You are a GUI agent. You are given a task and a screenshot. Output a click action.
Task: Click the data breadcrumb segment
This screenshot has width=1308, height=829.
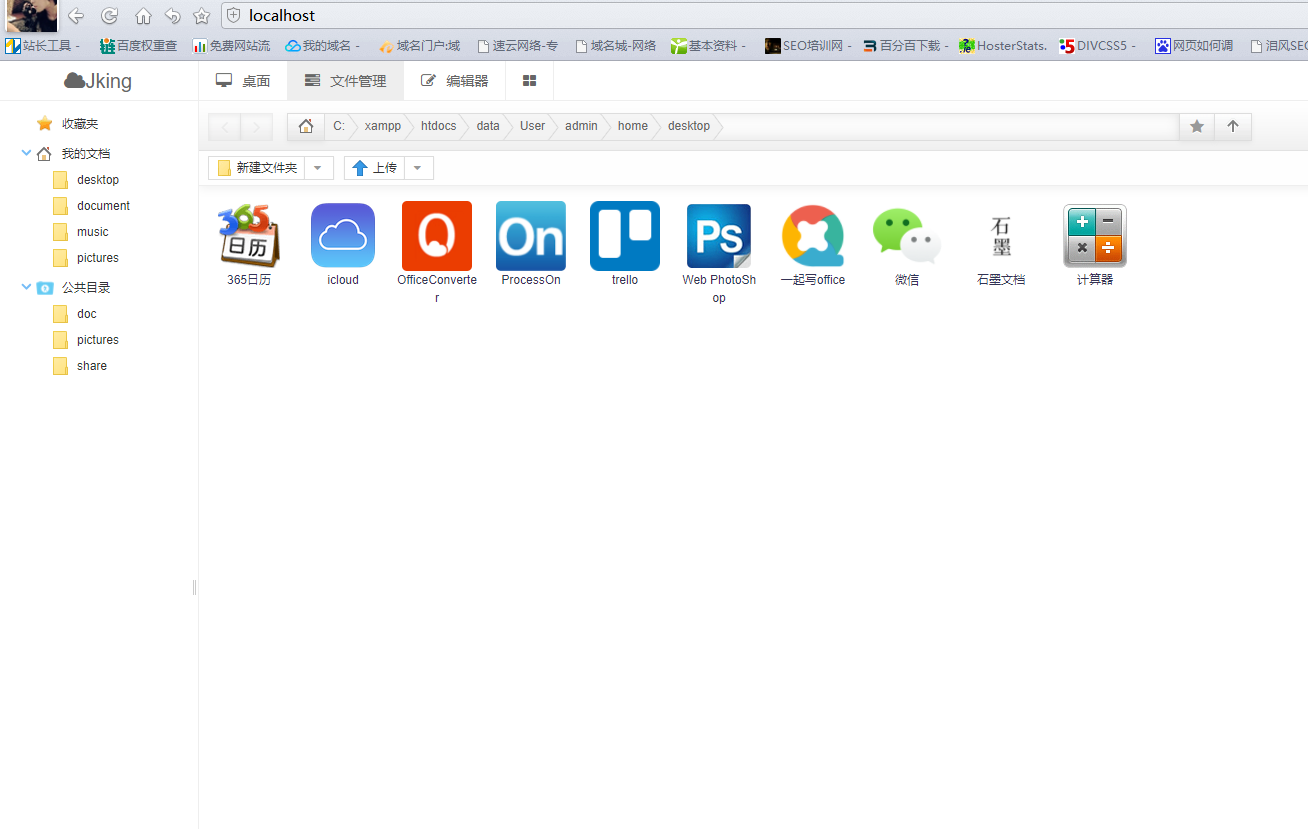coord(488,126)
